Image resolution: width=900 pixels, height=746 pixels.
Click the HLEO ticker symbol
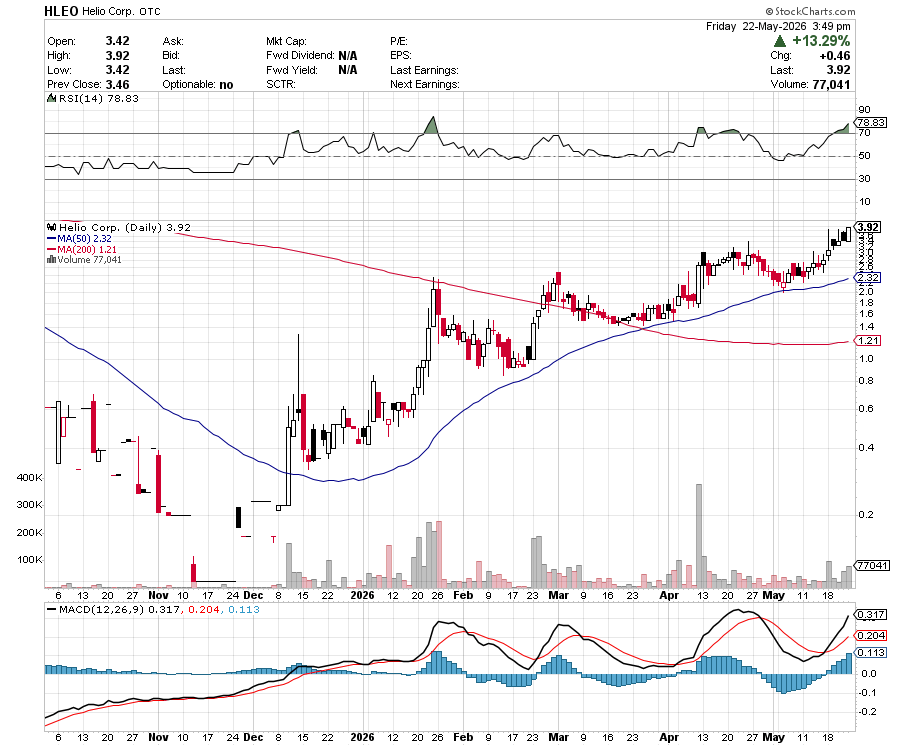click(61, 11)
